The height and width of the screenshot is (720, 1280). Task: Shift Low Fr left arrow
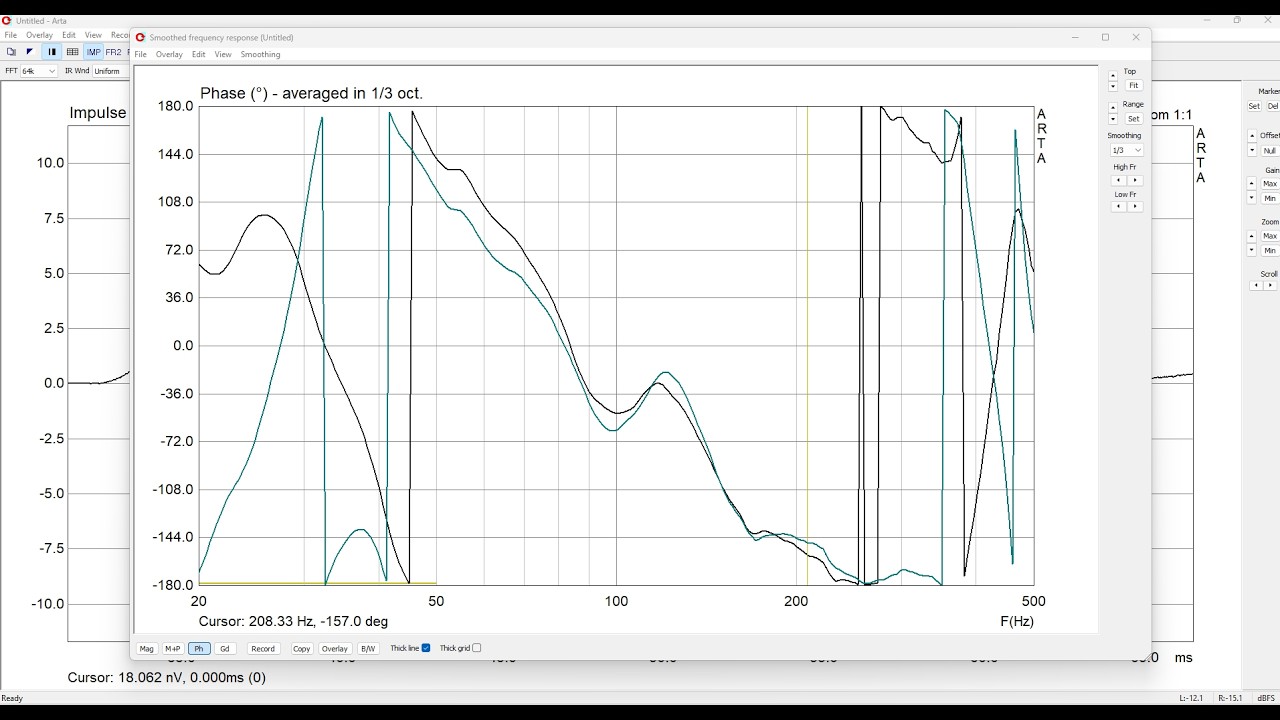click(x=1119, y=206)
